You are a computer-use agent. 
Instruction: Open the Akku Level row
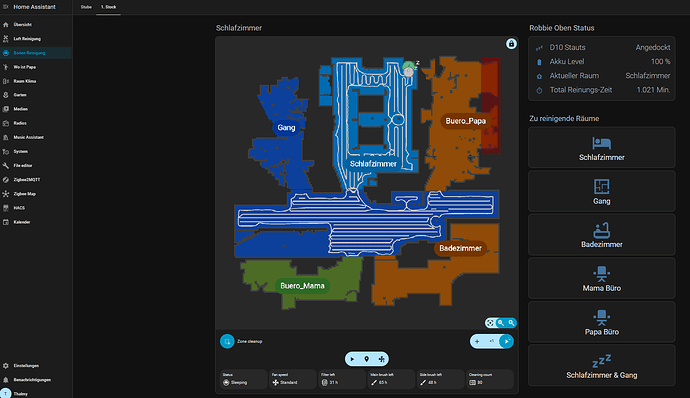(x=602, y=62)
